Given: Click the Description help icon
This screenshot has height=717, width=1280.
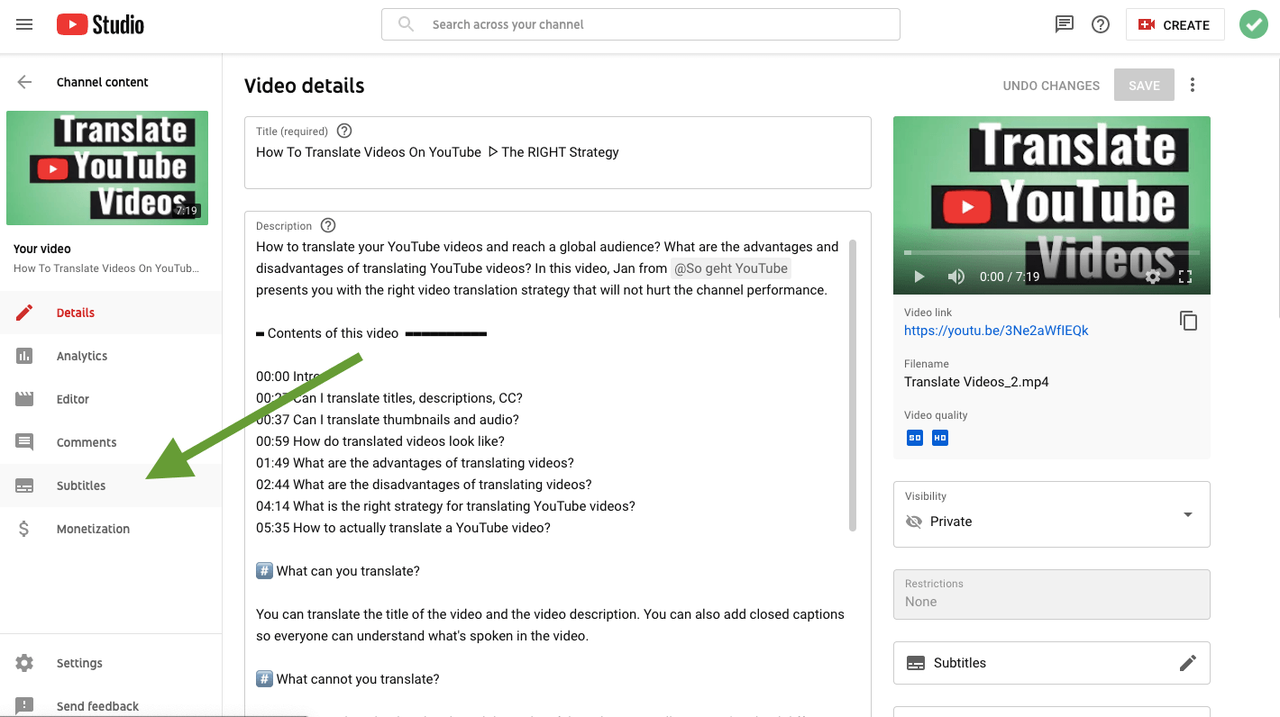Looking at the screenshot, I should pyautogui.click(x=328, y=226).
